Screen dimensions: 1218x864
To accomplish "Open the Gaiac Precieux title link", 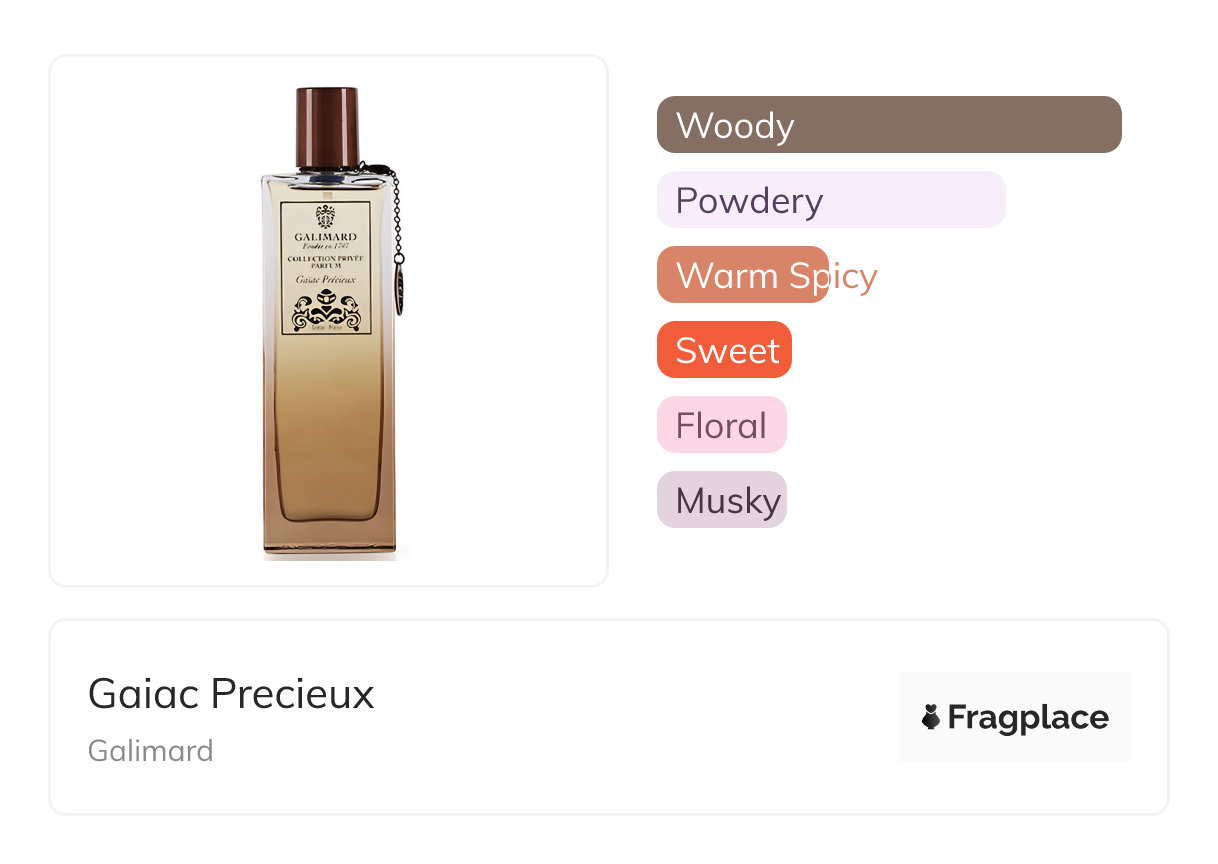I will [x=231, y=693].
